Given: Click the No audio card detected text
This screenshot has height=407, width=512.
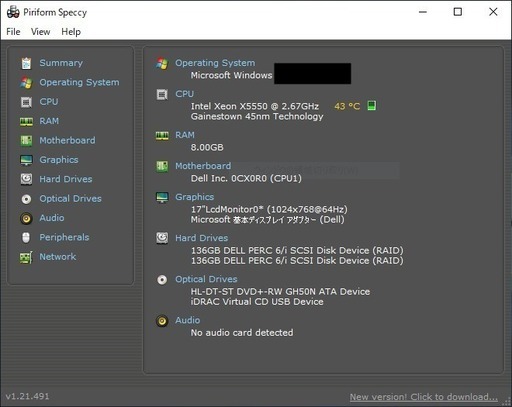Looking at the screenshot, I should 242,333.
